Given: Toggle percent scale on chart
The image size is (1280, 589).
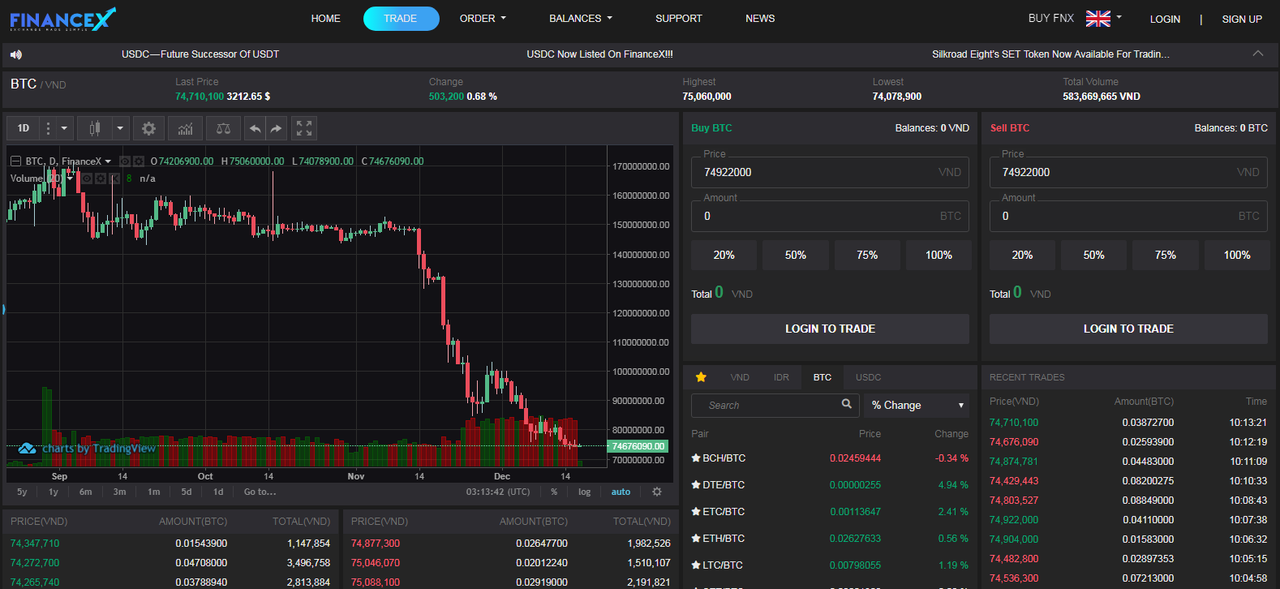Looking at the screenshot, I should (554, 492).
